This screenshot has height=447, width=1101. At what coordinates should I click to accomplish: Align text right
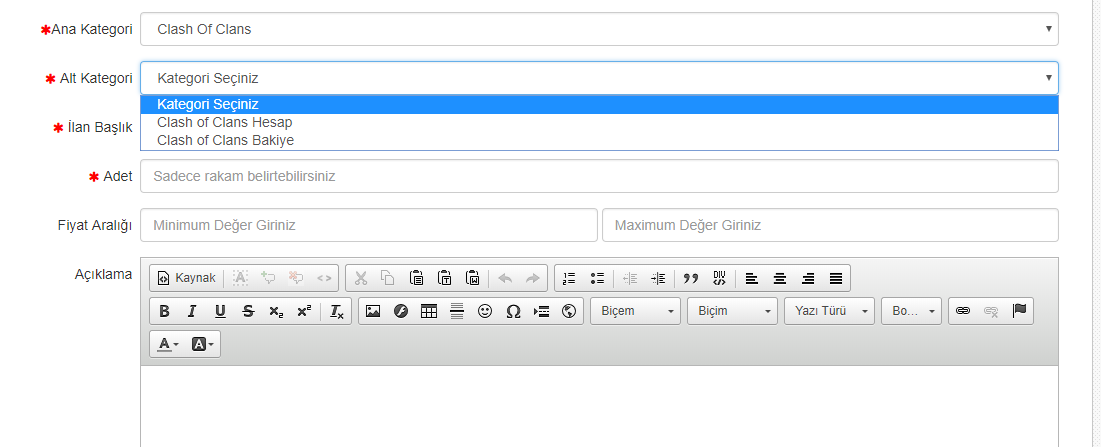point(807,278)
